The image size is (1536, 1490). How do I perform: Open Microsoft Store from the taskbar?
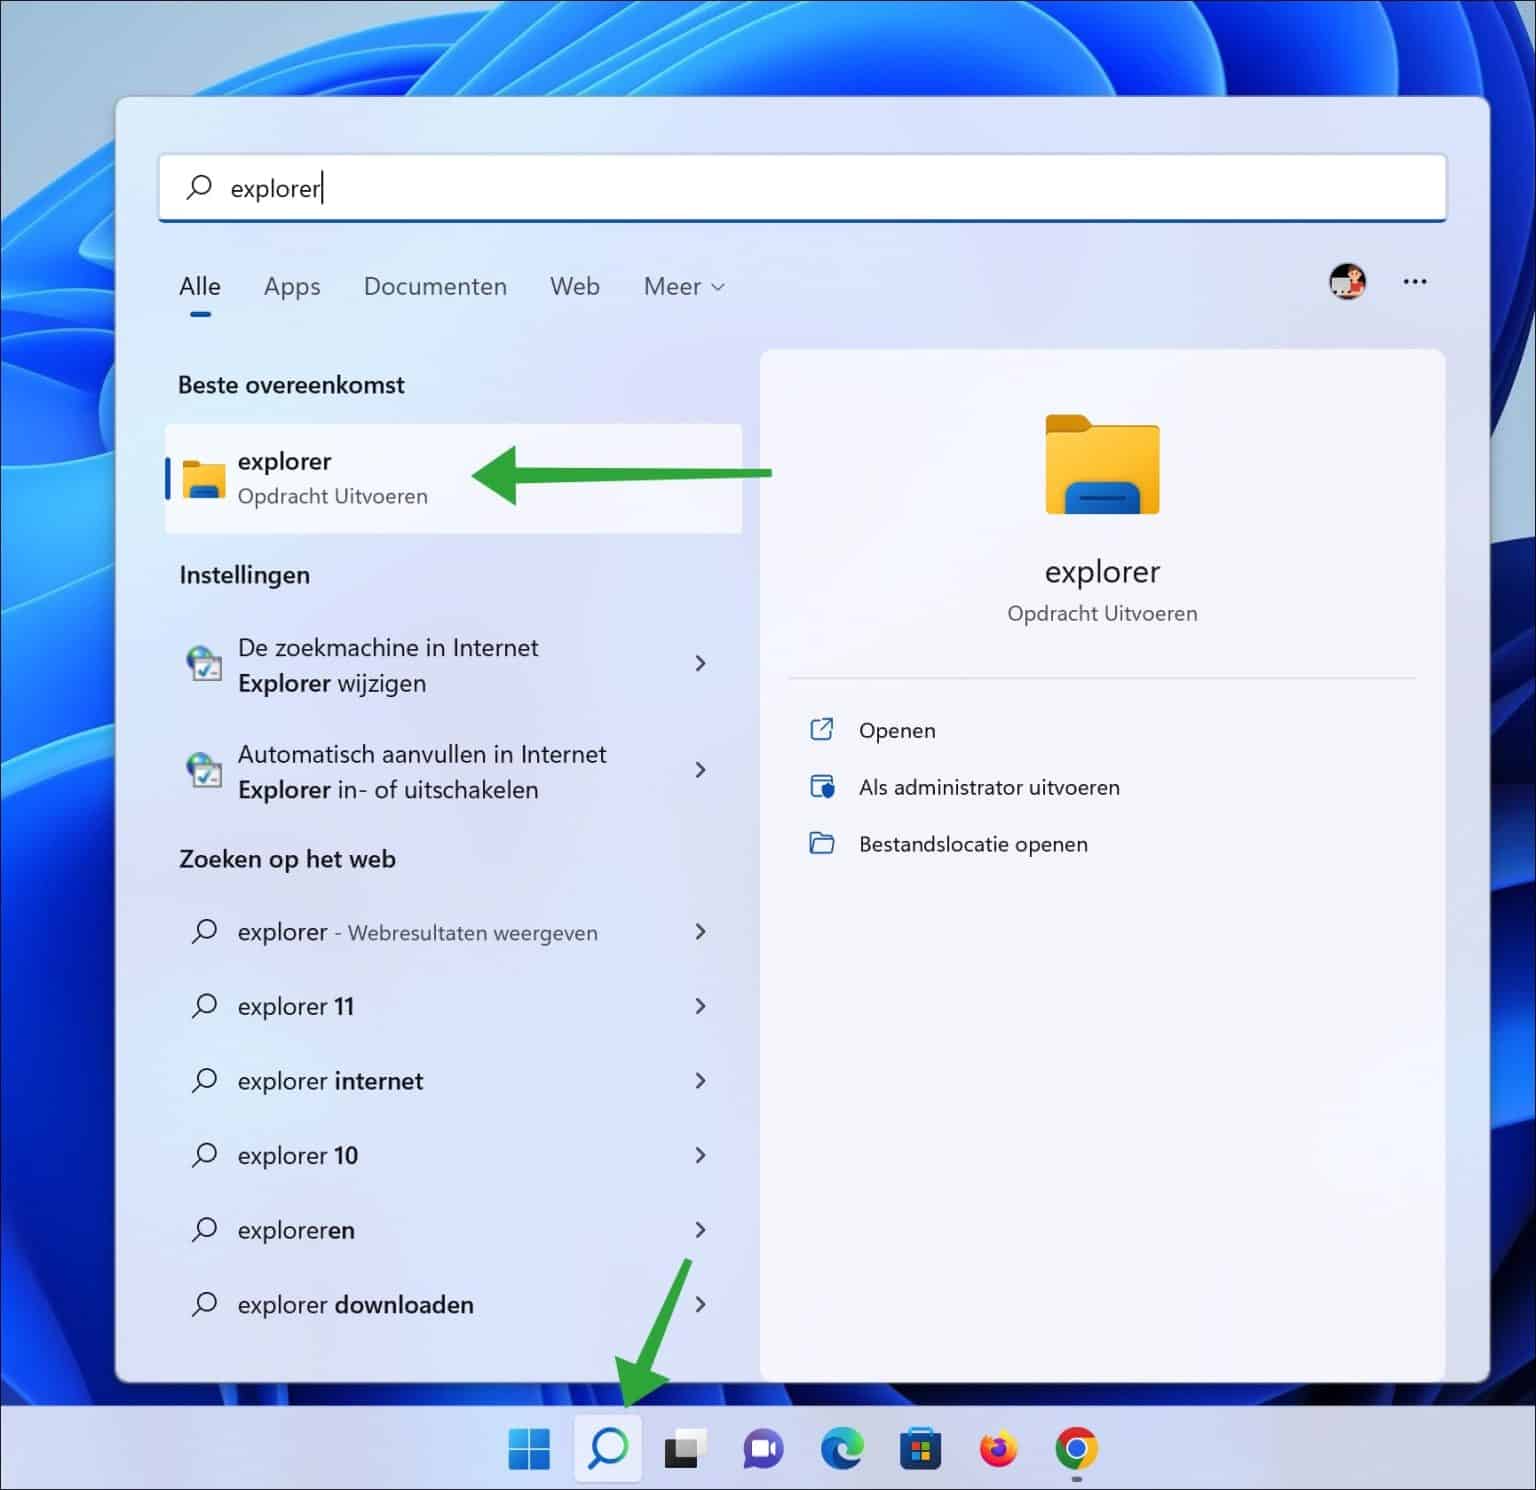click(920, 1447)
